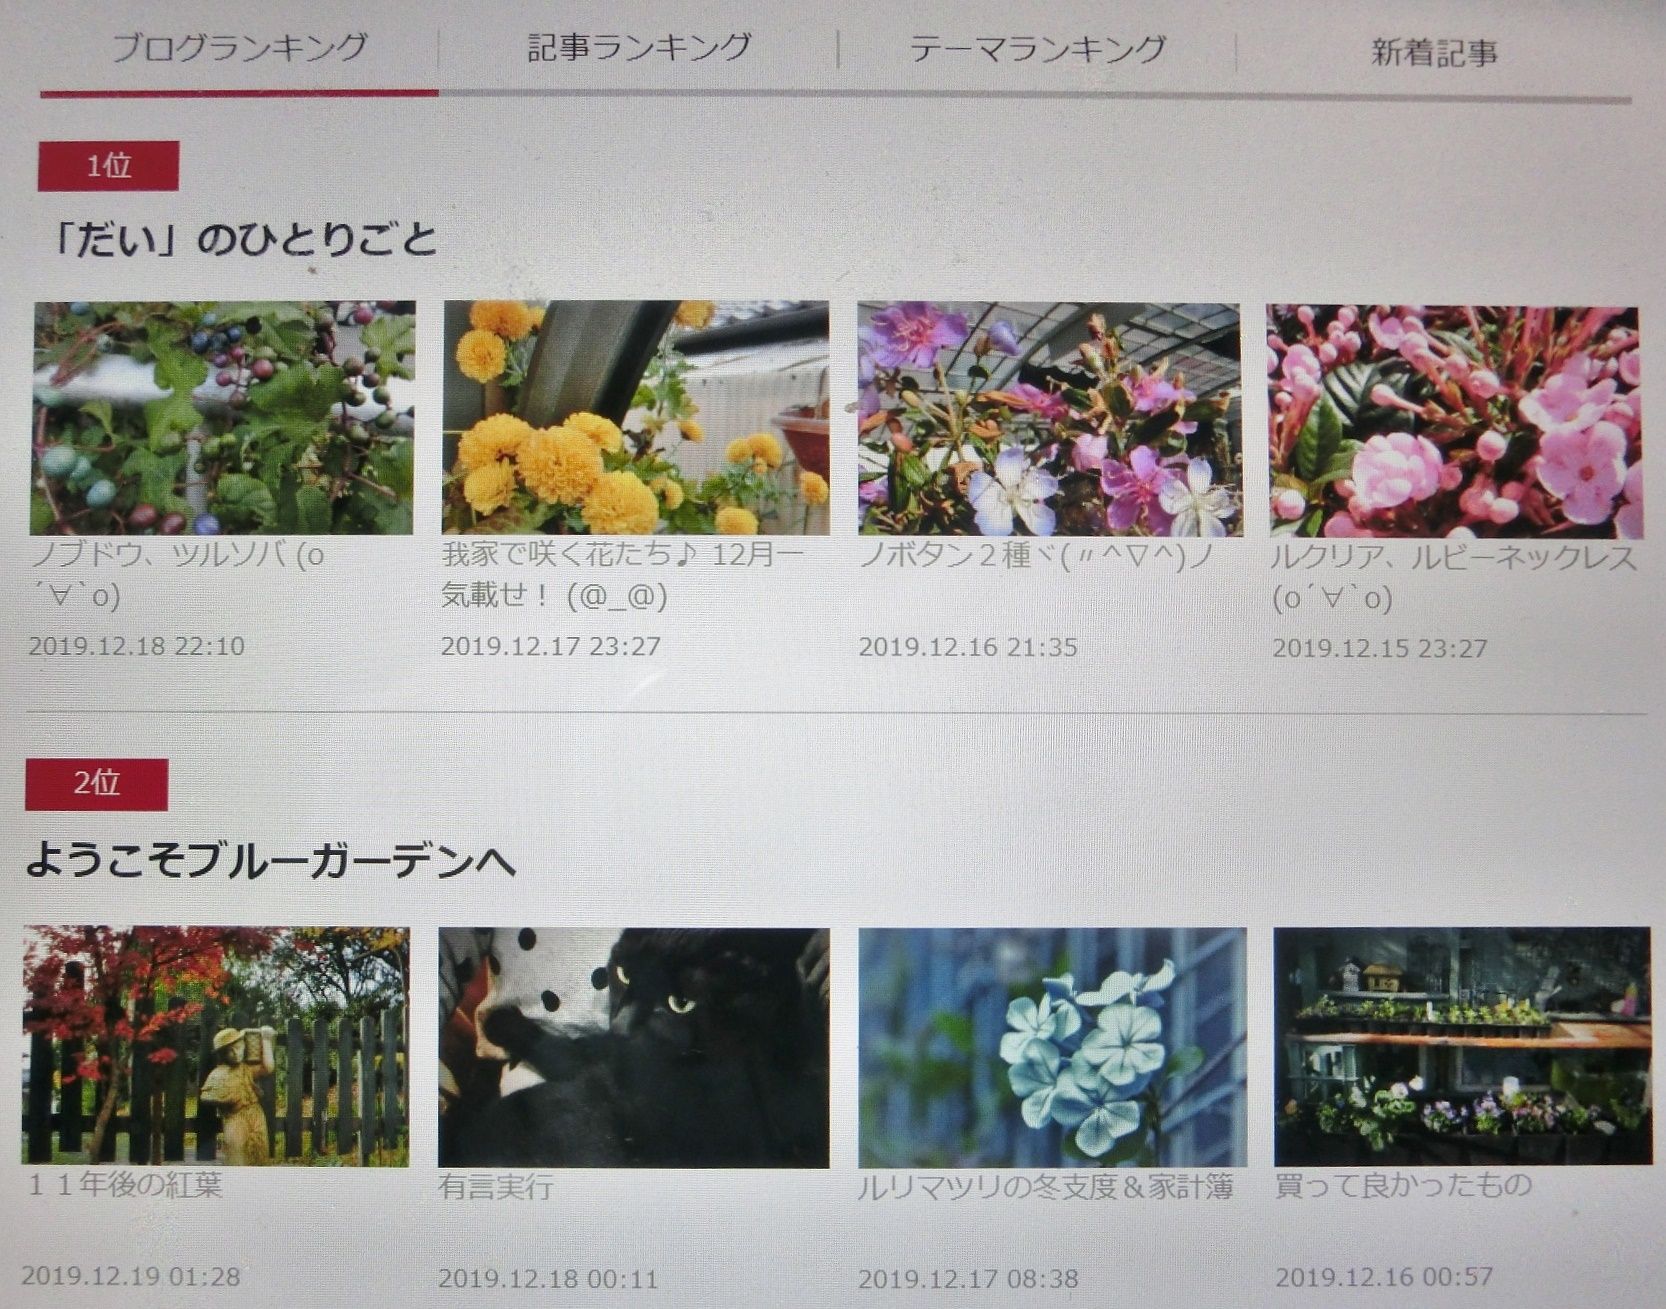
Task: Read the article １１年後の紅葉
Action: tap(125, 1186)
